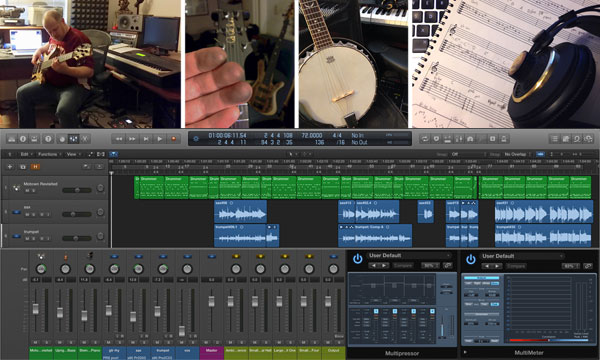Click the red Record button
Screen dimensions: 600x360
[x=173, y=139]
